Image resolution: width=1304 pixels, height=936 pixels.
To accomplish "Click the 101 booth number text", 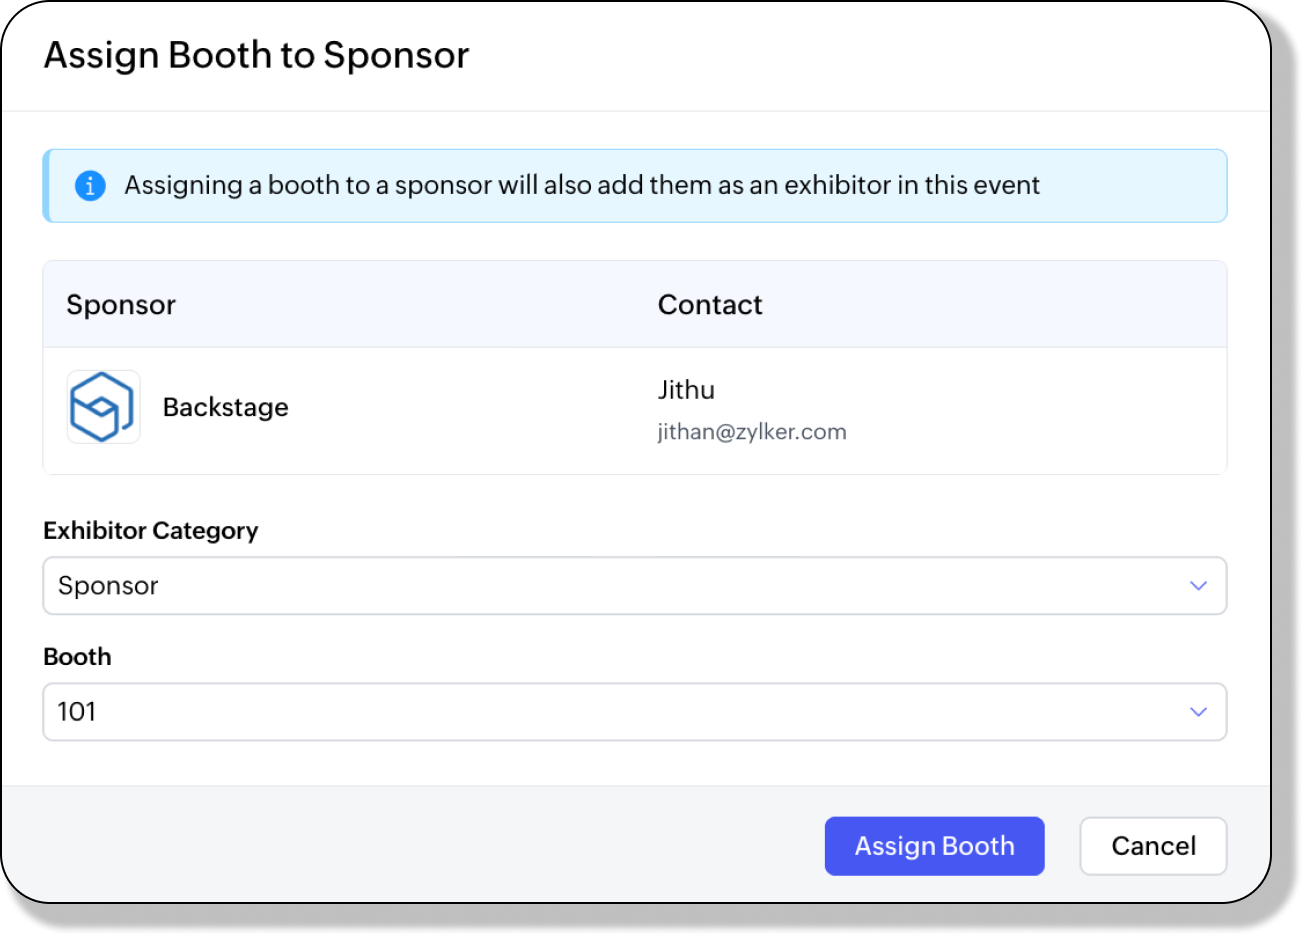I will tap(77, 712).
